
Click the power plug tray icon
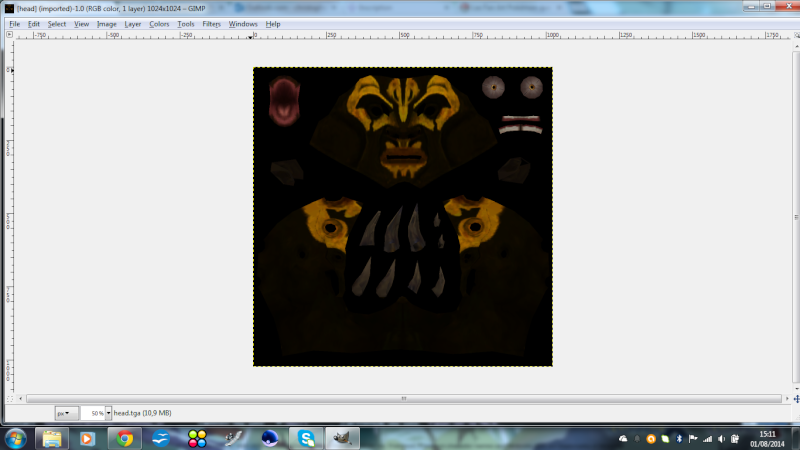coord(735,439)
